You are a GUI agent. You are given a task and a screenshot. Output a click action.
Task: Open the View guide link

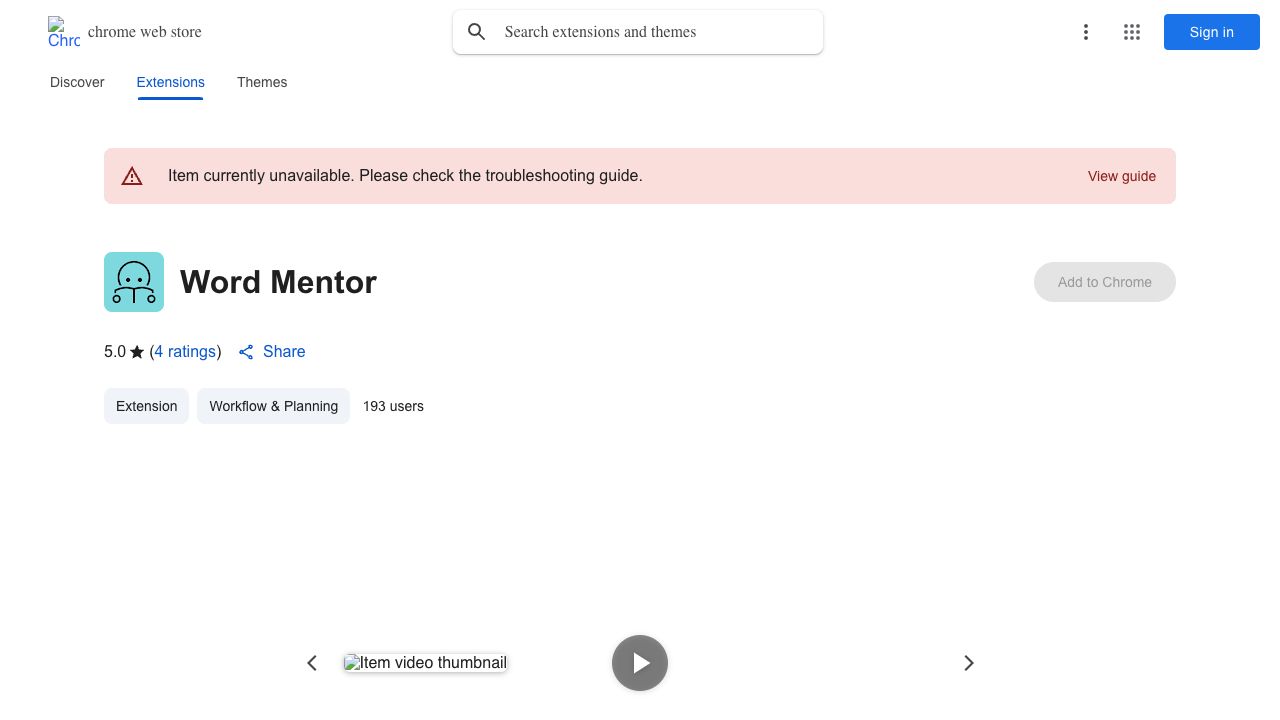pyautogui.click(x=1121, y=176)
